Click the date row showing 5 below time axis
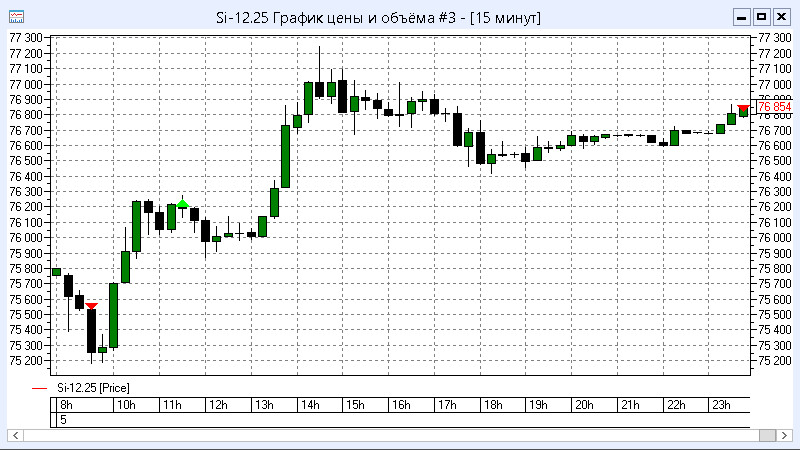This screenshot has width=800, height=450. (64, 420)
